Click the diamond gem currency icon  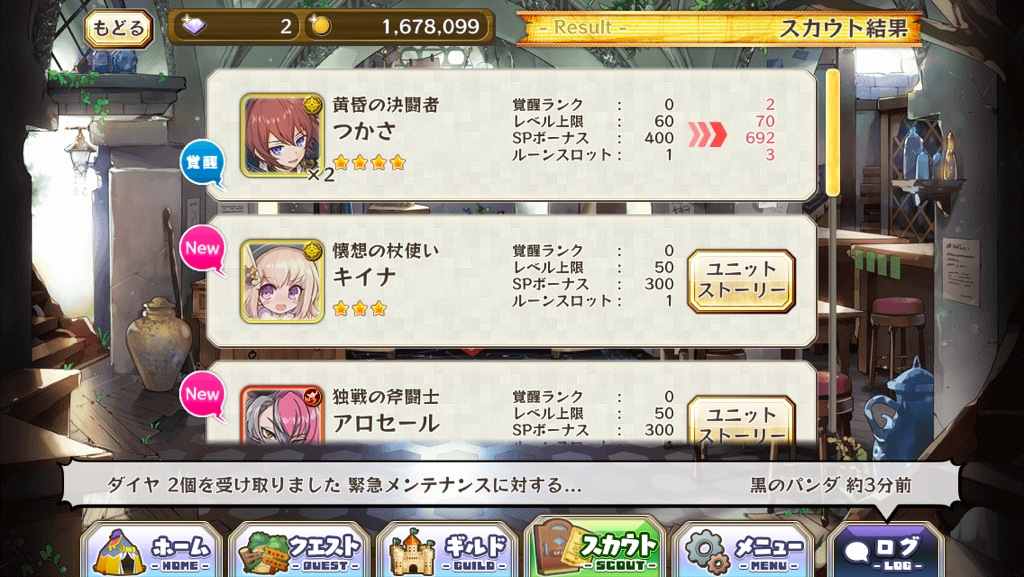coord(193,27)
